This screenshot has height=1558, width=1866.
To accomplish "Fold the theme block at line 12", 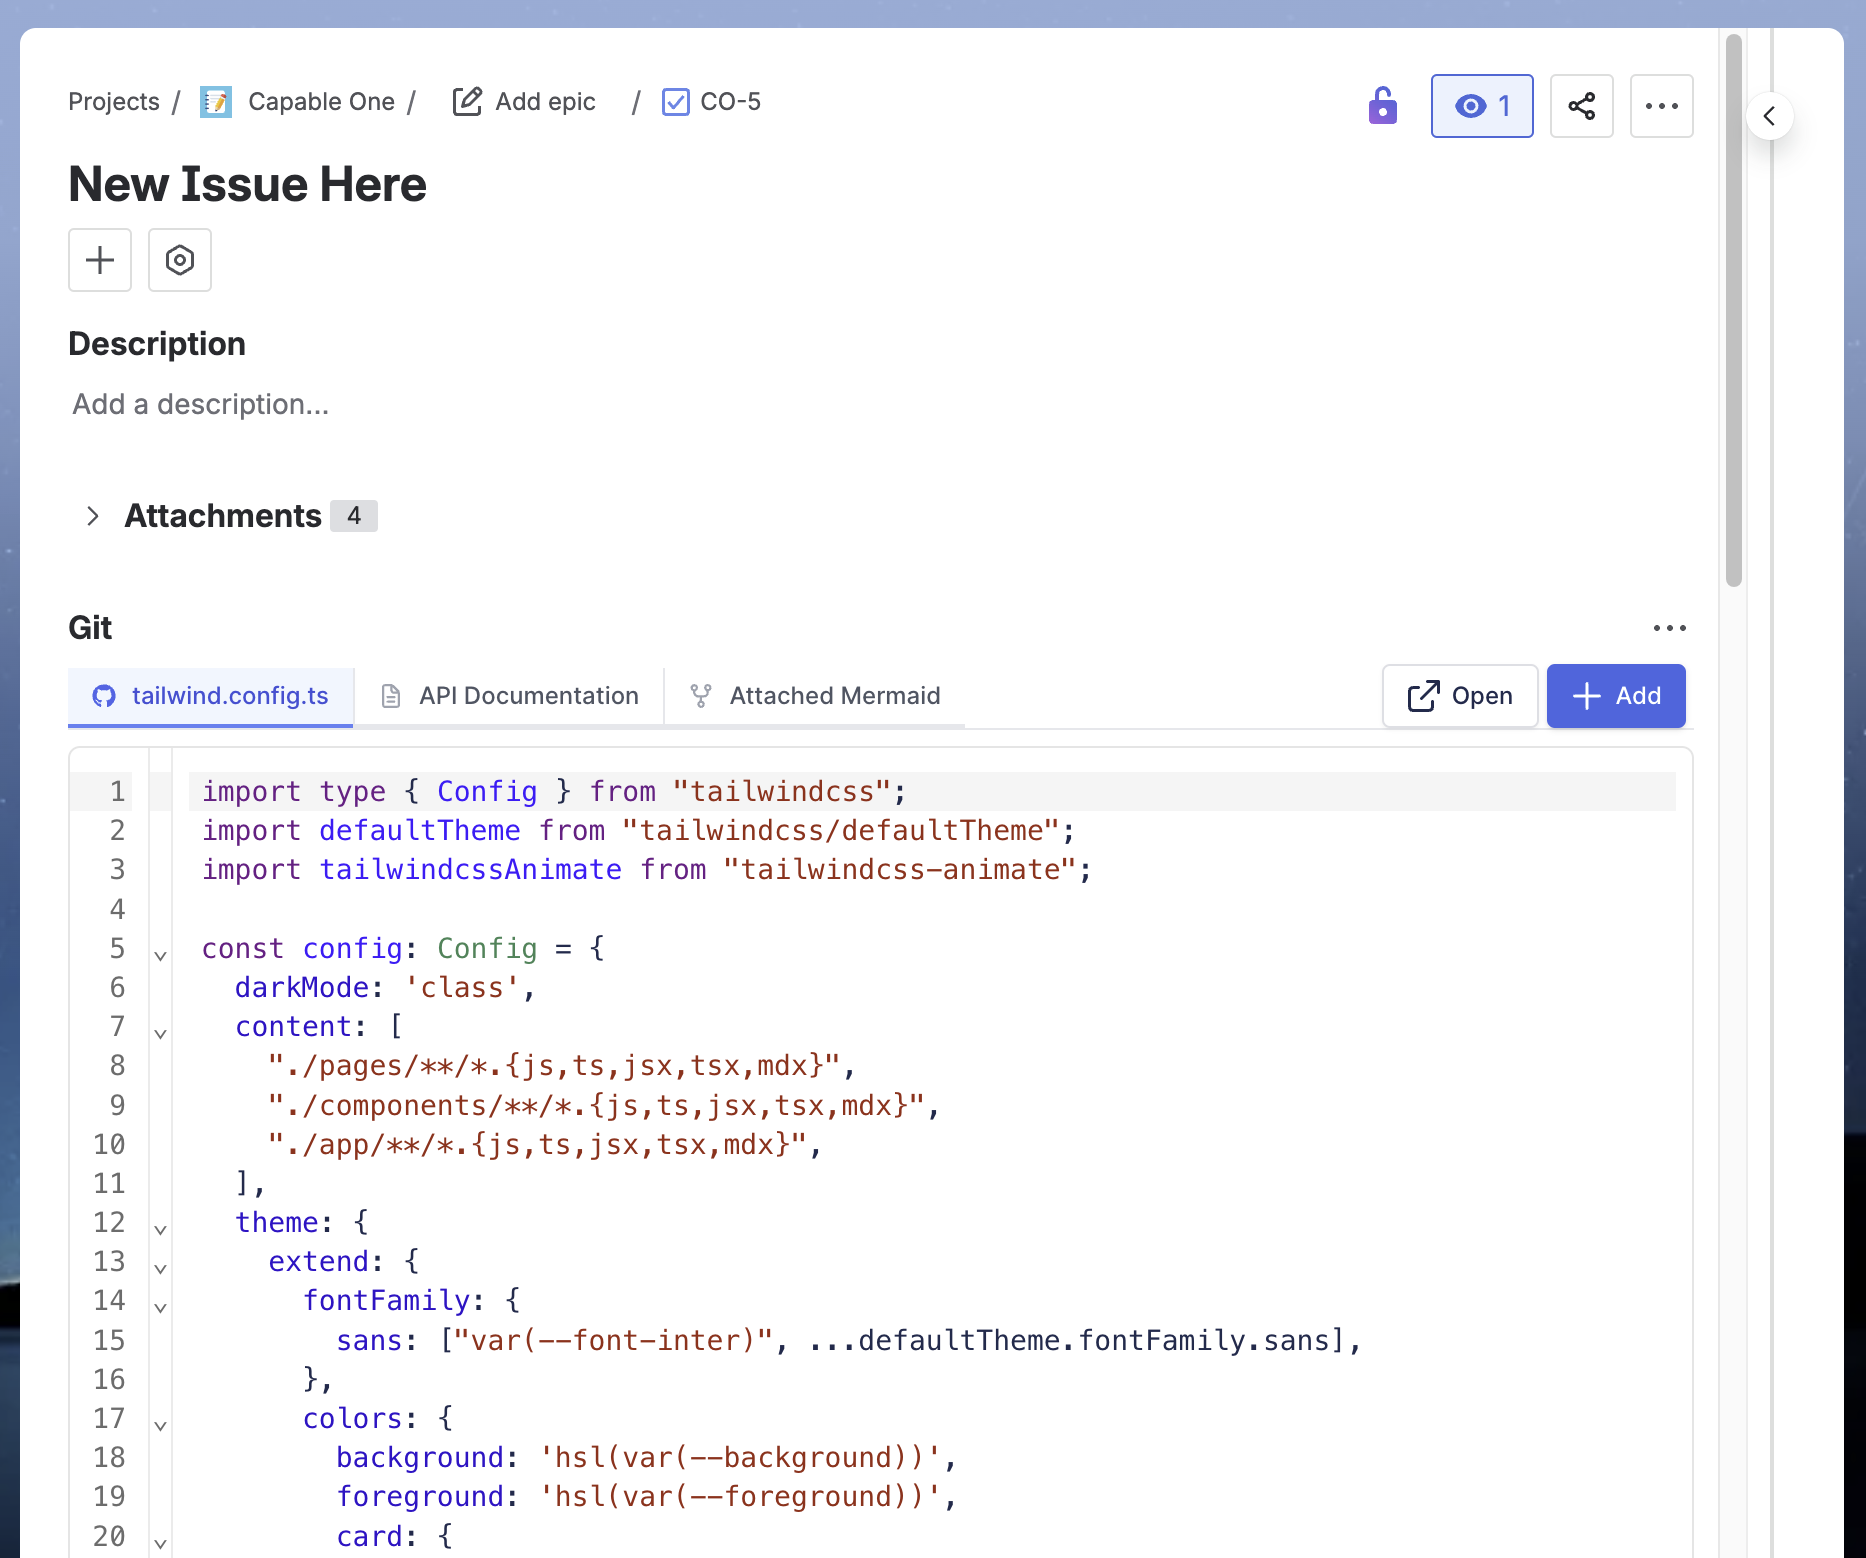I will pyautogui.click(x=160, y=1229).
